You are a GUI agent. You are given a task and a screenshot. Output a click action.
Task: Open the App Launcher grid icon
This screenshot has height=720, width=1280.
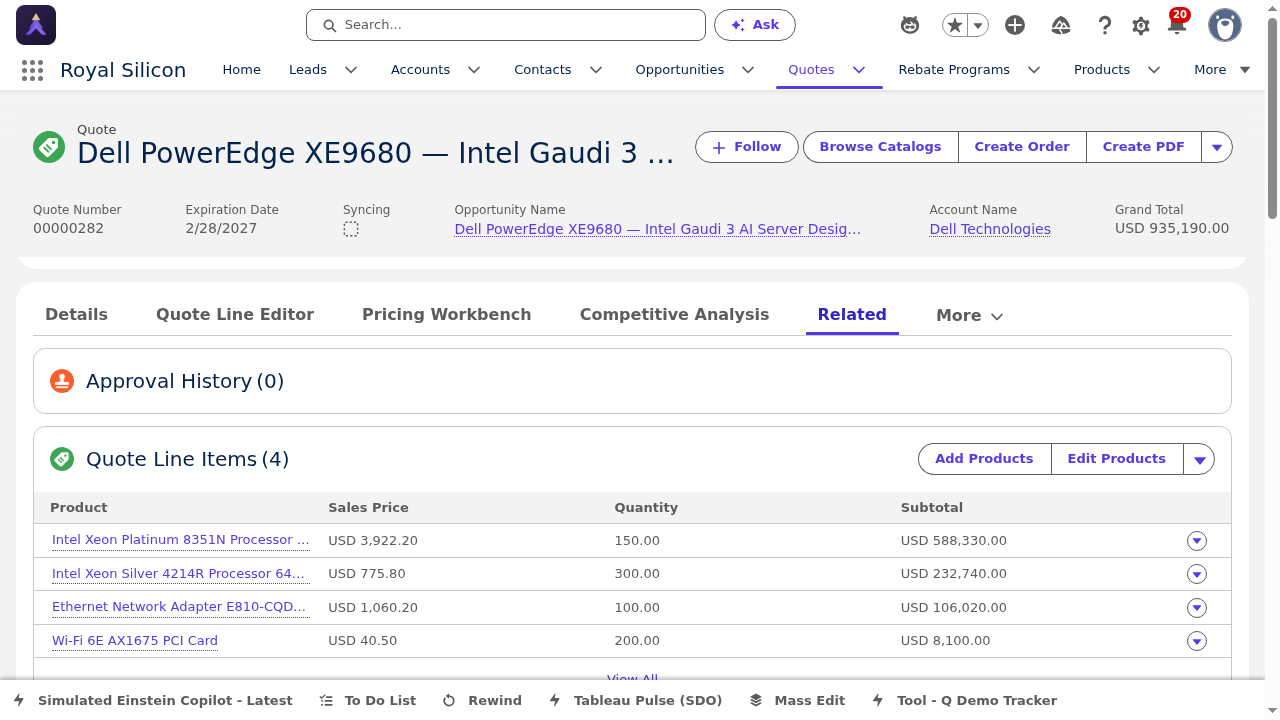(32, 70)
